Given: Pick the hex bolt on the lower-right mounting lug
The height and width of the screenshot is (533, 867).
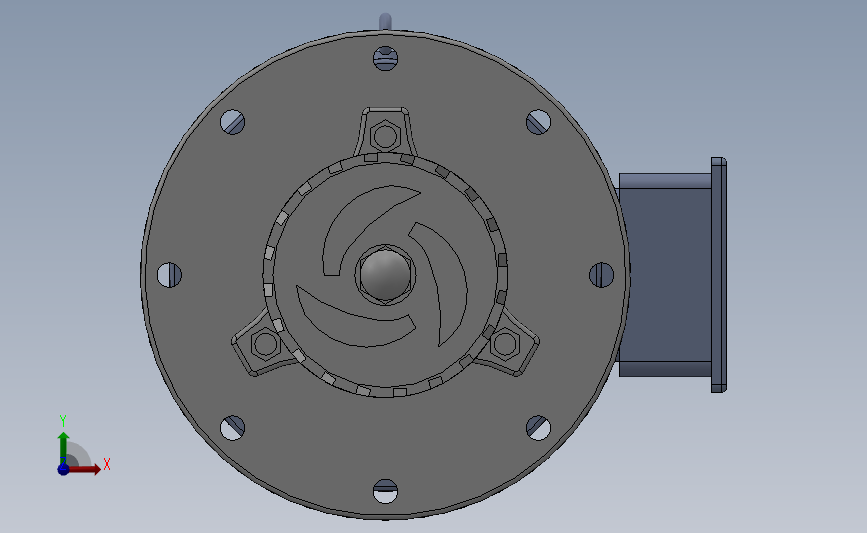Looking at the screenshot, I should [505, 344].
